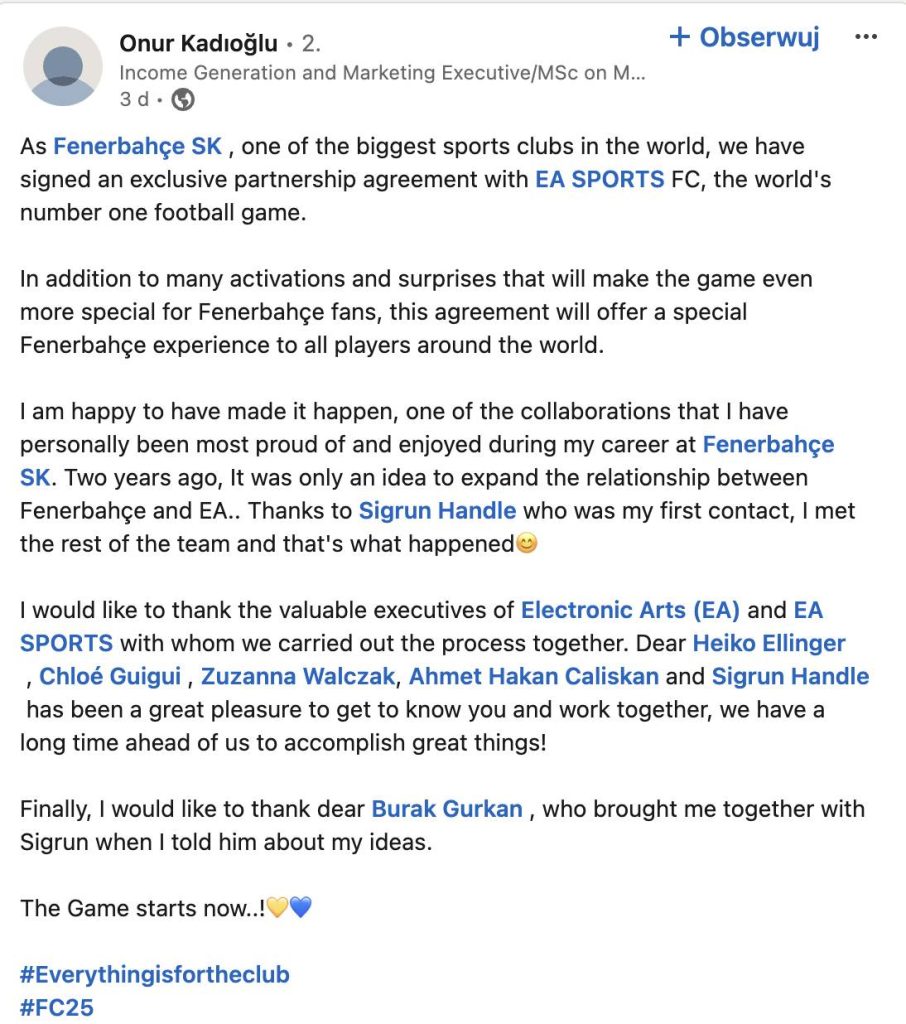Screen dimensions: 906x1024
Task: Open the EA SPORTS link in the first paragraph
Action: tap(599, 180)
